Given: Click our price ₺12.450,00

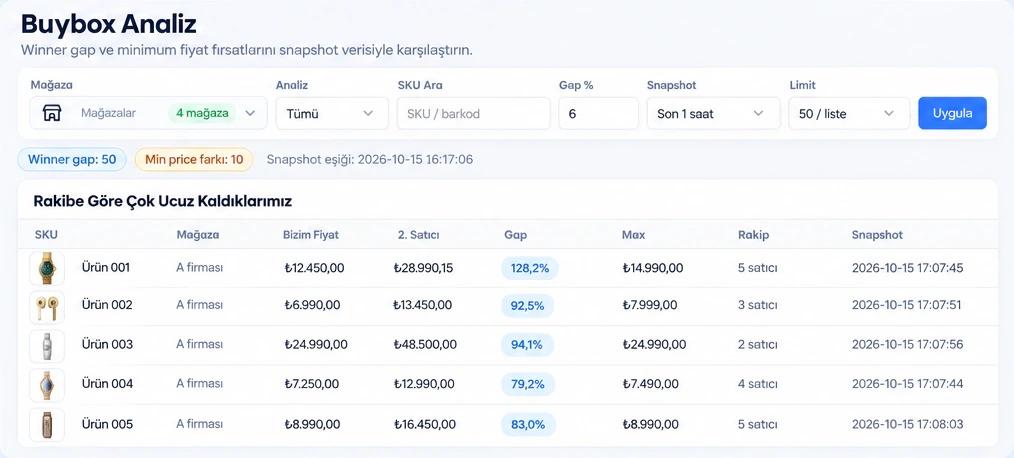Looking at the screenshot, I should coord(315,267).
